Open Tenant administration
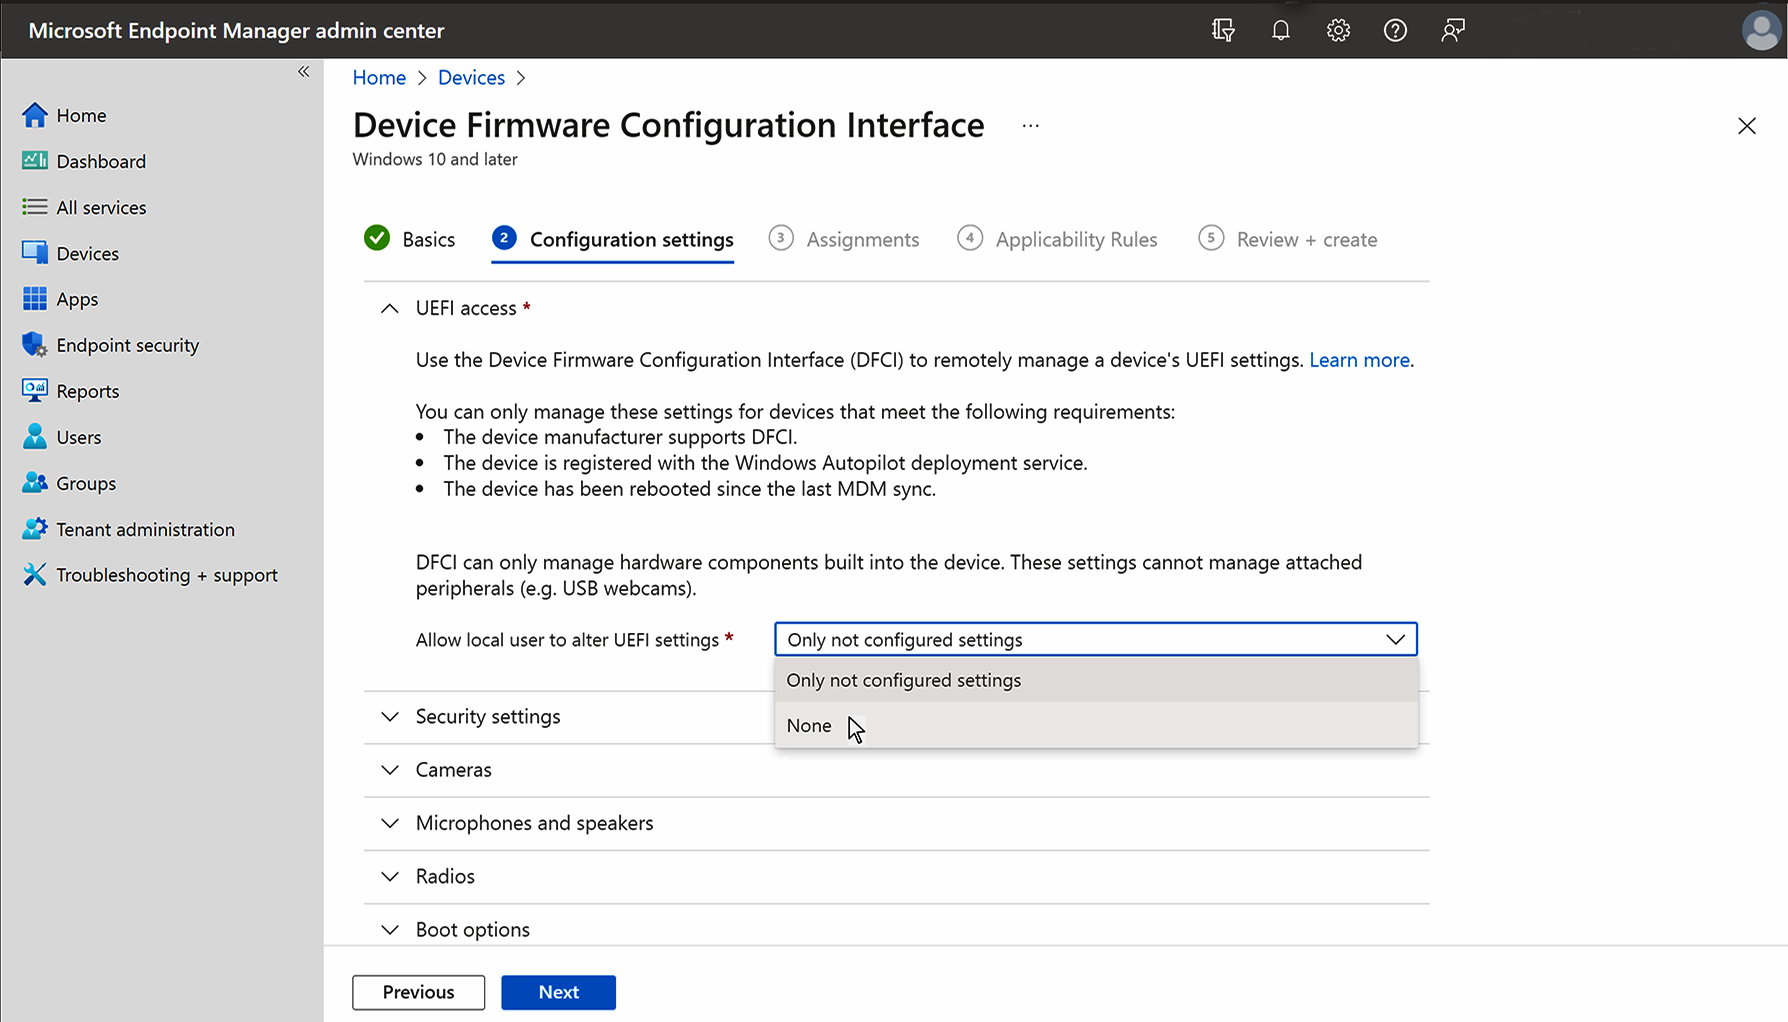Image resolution: width=1788 pixels, height=1022 pixels. (x=145, y=528)
